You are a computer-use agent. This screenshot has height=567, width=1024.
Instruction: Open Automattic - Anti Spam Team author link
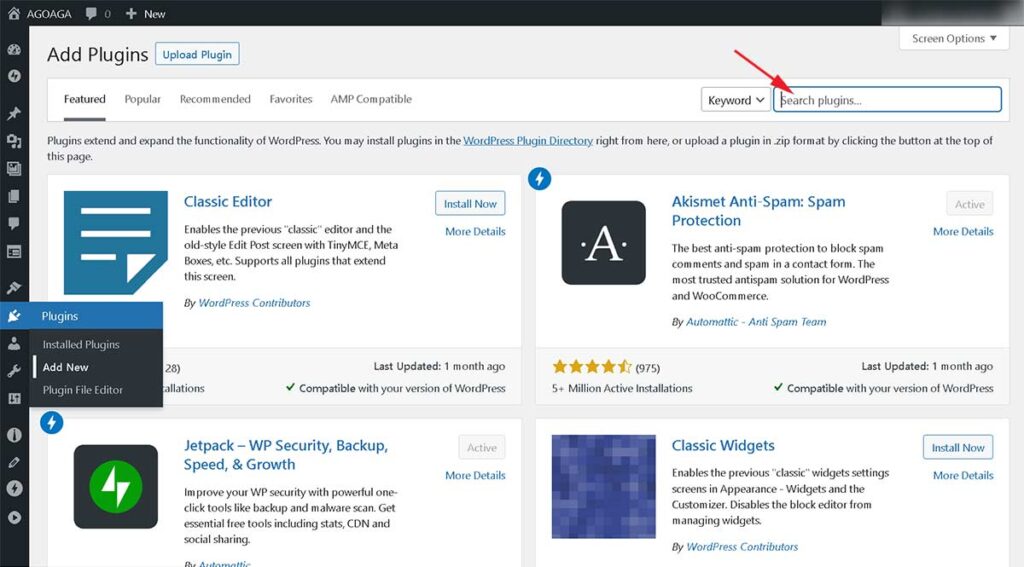pos(756,322)
